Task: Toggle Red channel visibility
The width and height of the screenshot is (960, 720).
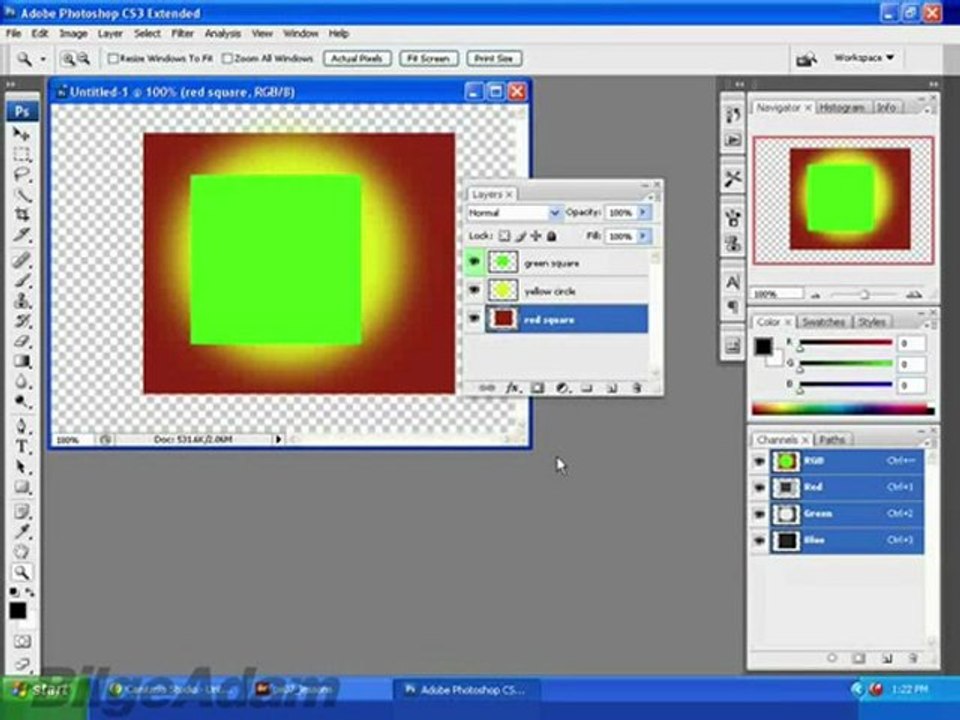Action: click(x=759, y=487)
